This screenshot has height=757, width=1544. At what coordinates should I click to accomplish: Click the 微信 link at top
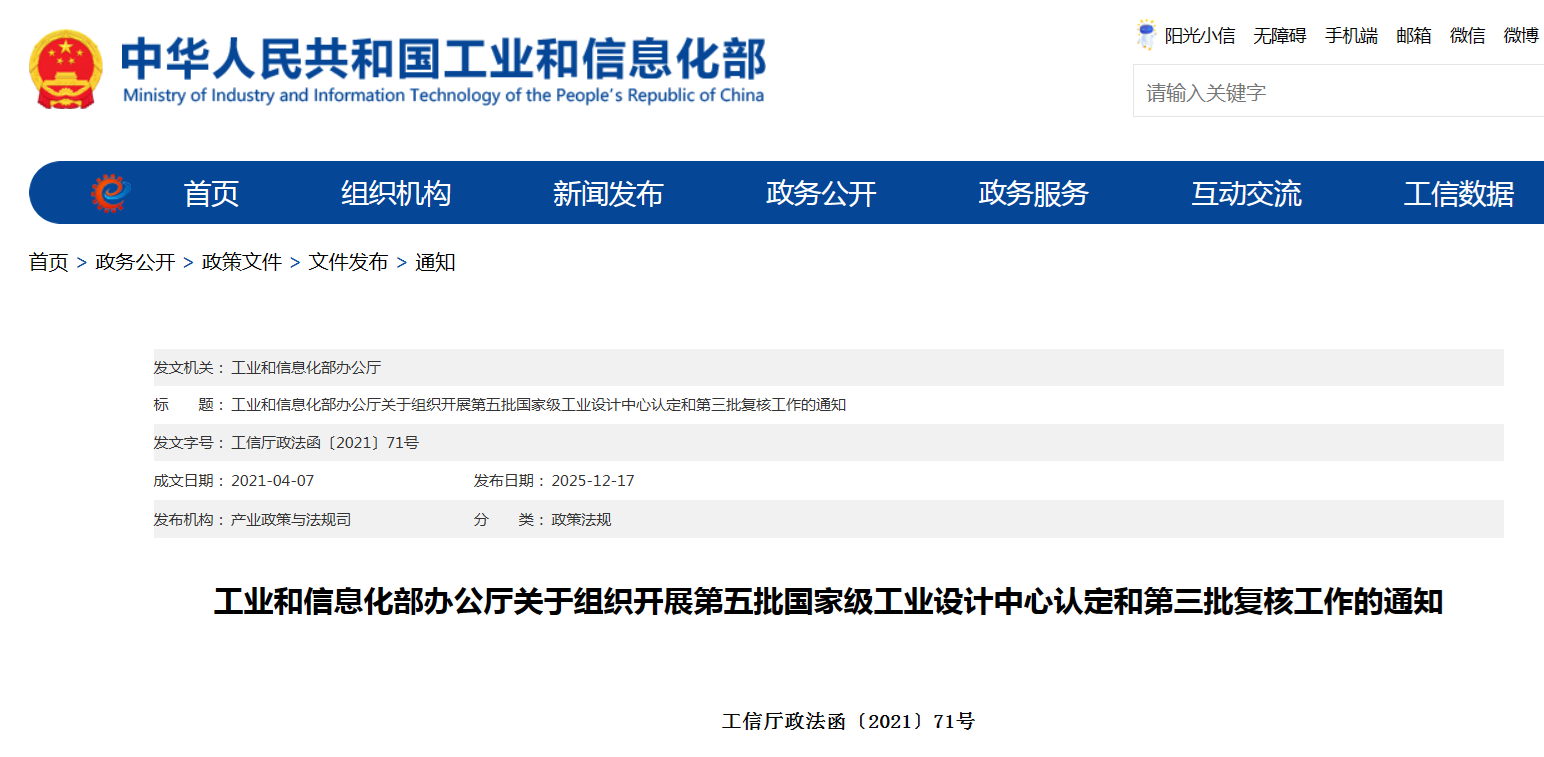(1467, 36)
